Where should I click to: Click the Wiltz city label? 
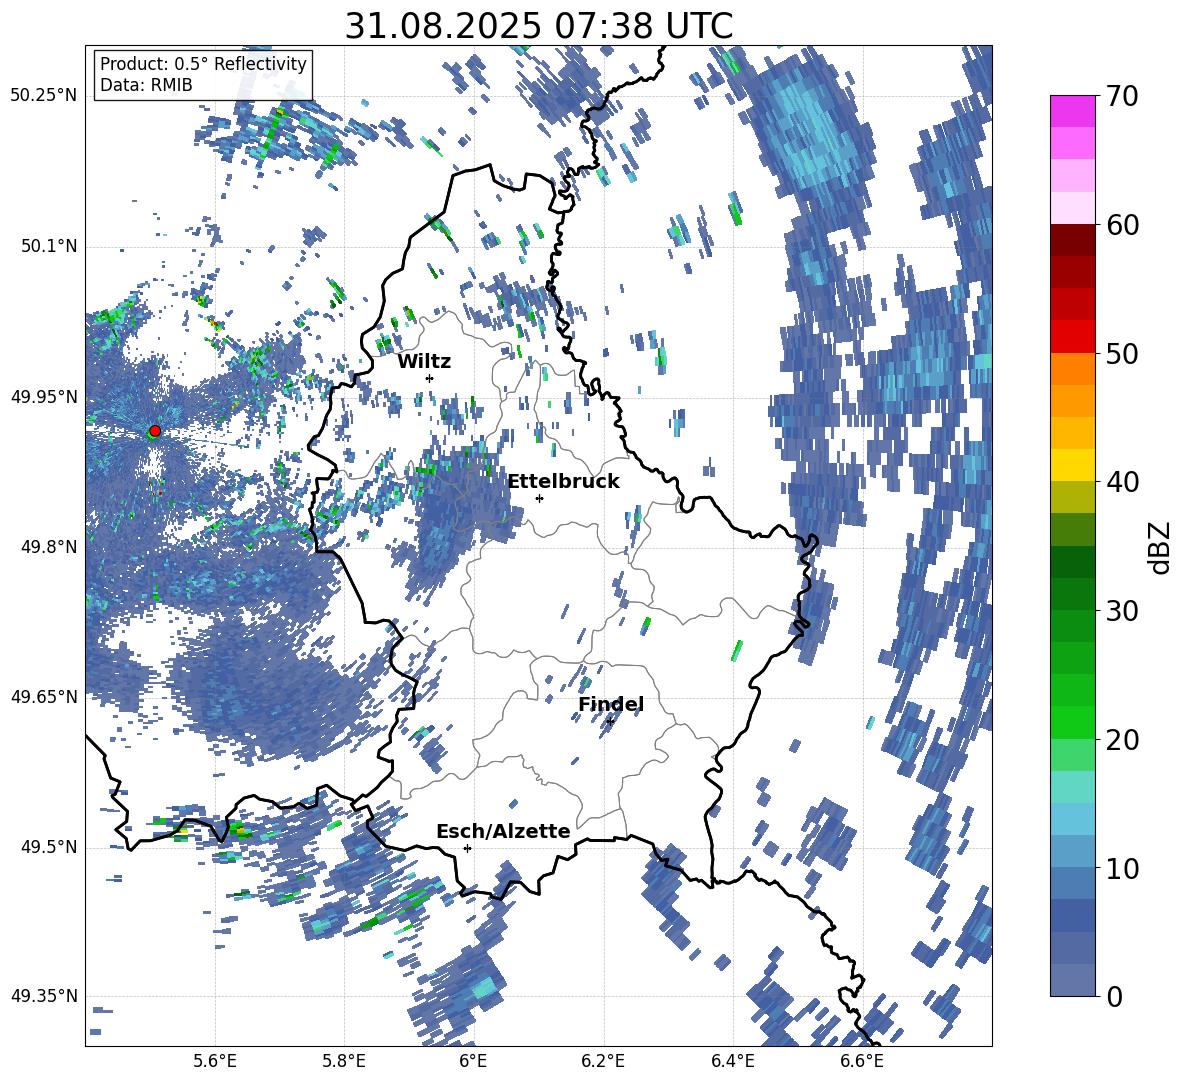pyautogui.click(x=424, y=362)
